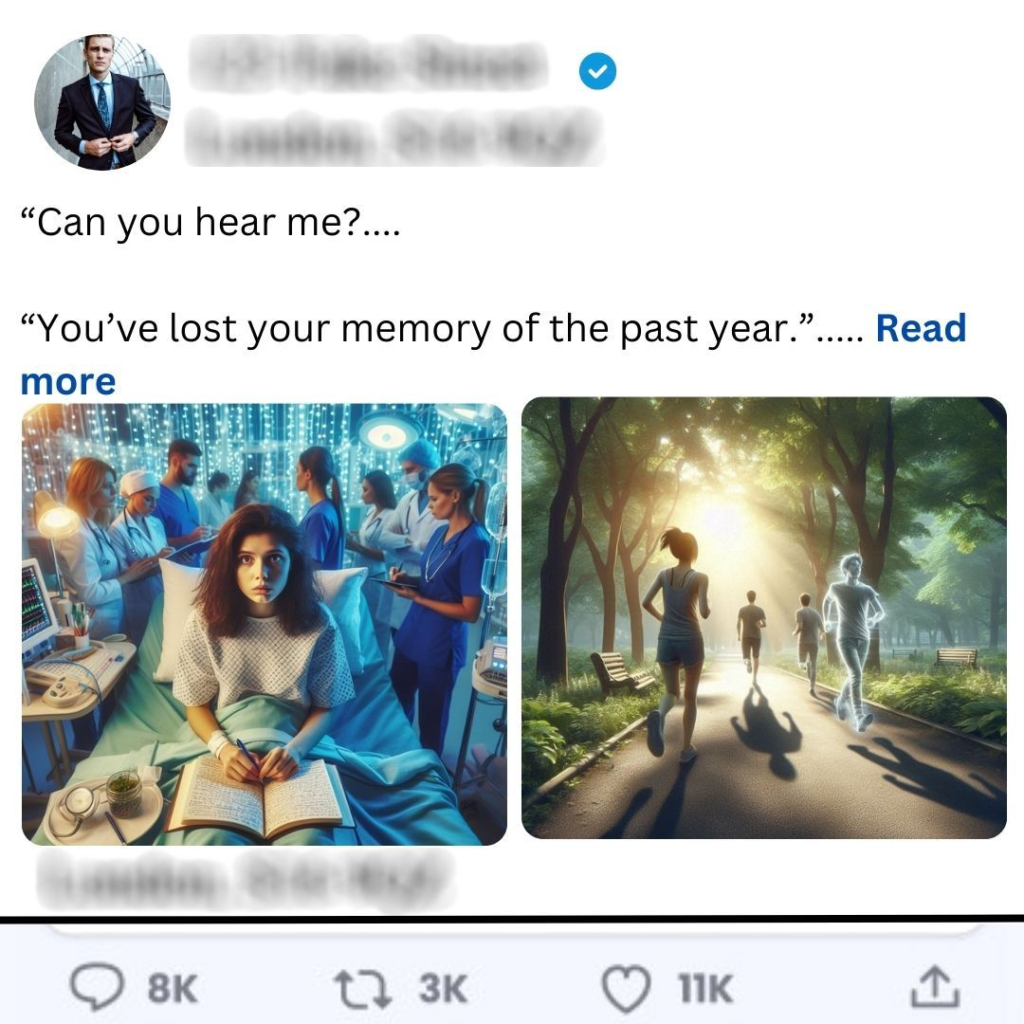The height and width of the screenshot is (1024, 1024).
Task: Open the author's circular profile picture
Action: [103, 103]
